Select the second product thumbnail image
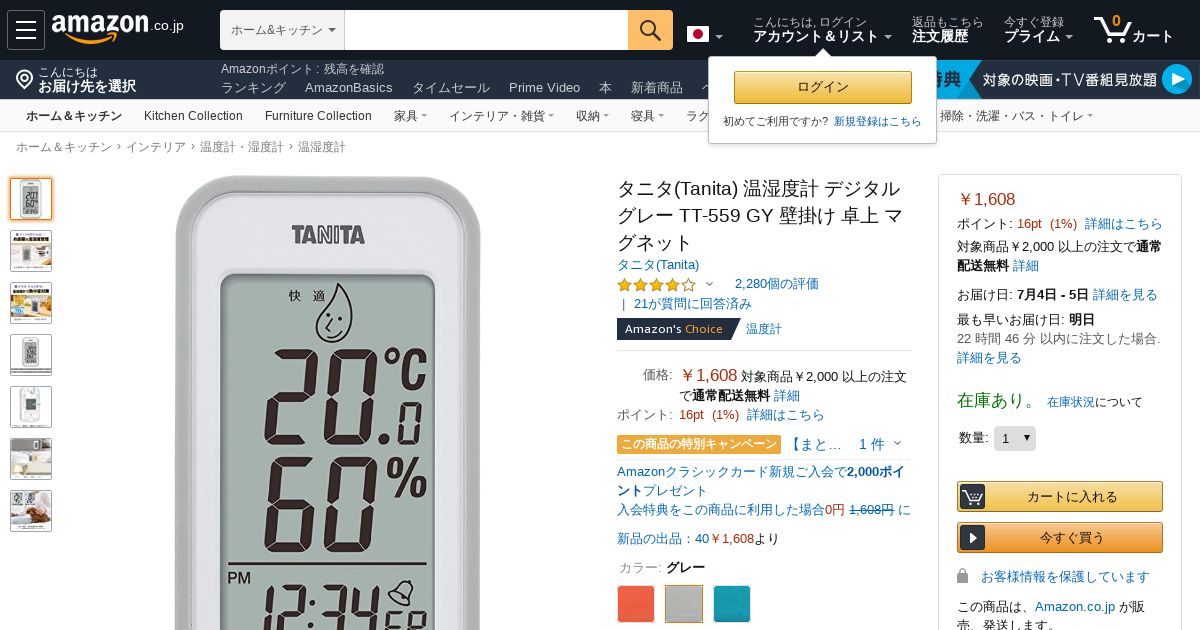1200x630 pixels. [31, 251]
